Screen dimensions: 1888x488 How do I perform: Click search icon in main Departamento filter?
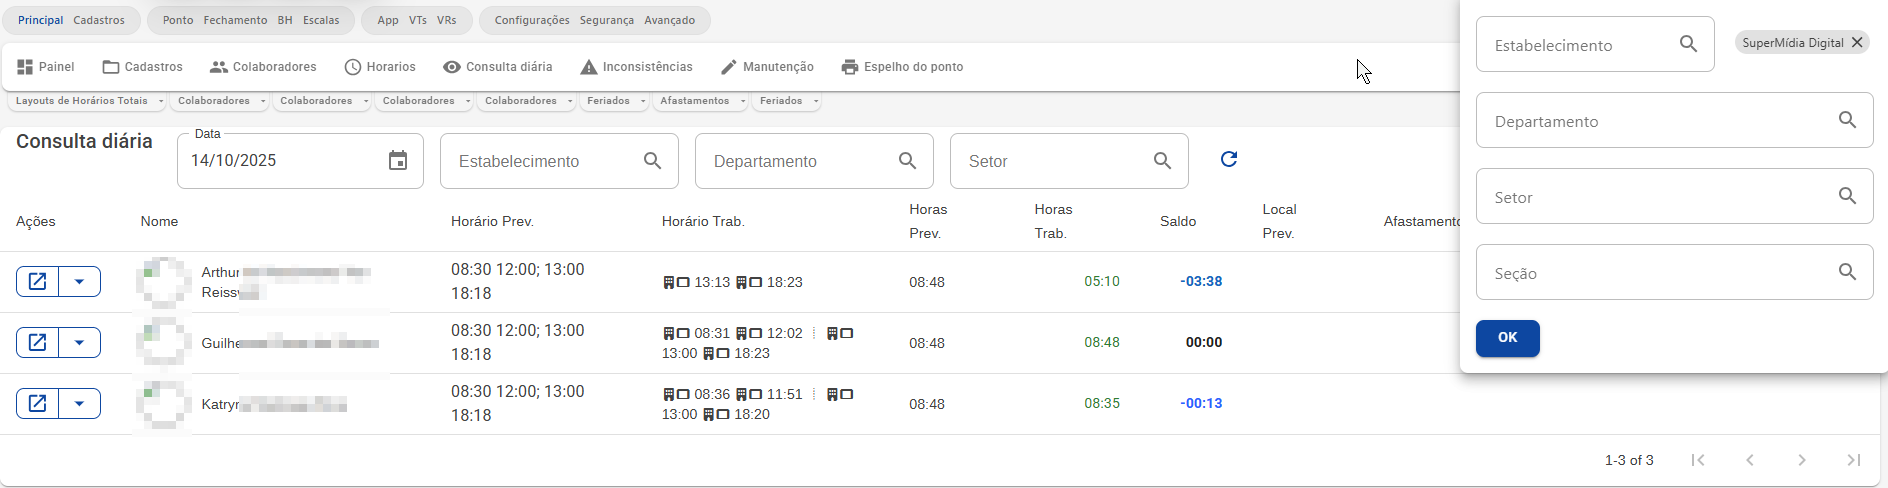tap(908, 161)
